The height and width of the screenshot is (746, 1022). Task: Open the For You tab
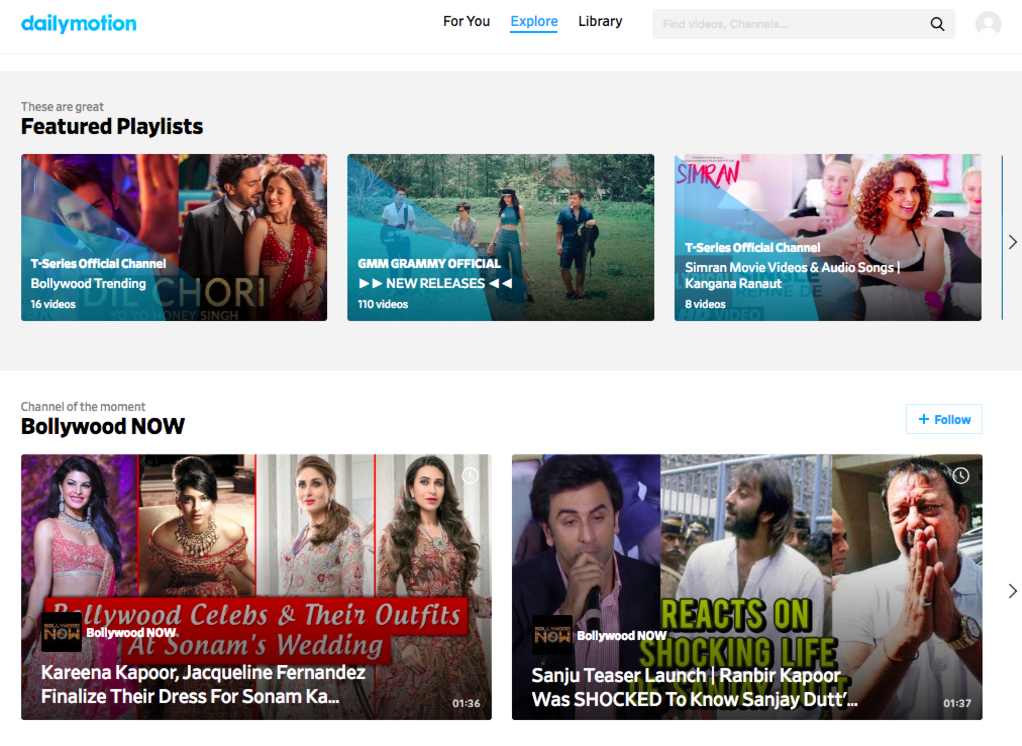point(466,22)
